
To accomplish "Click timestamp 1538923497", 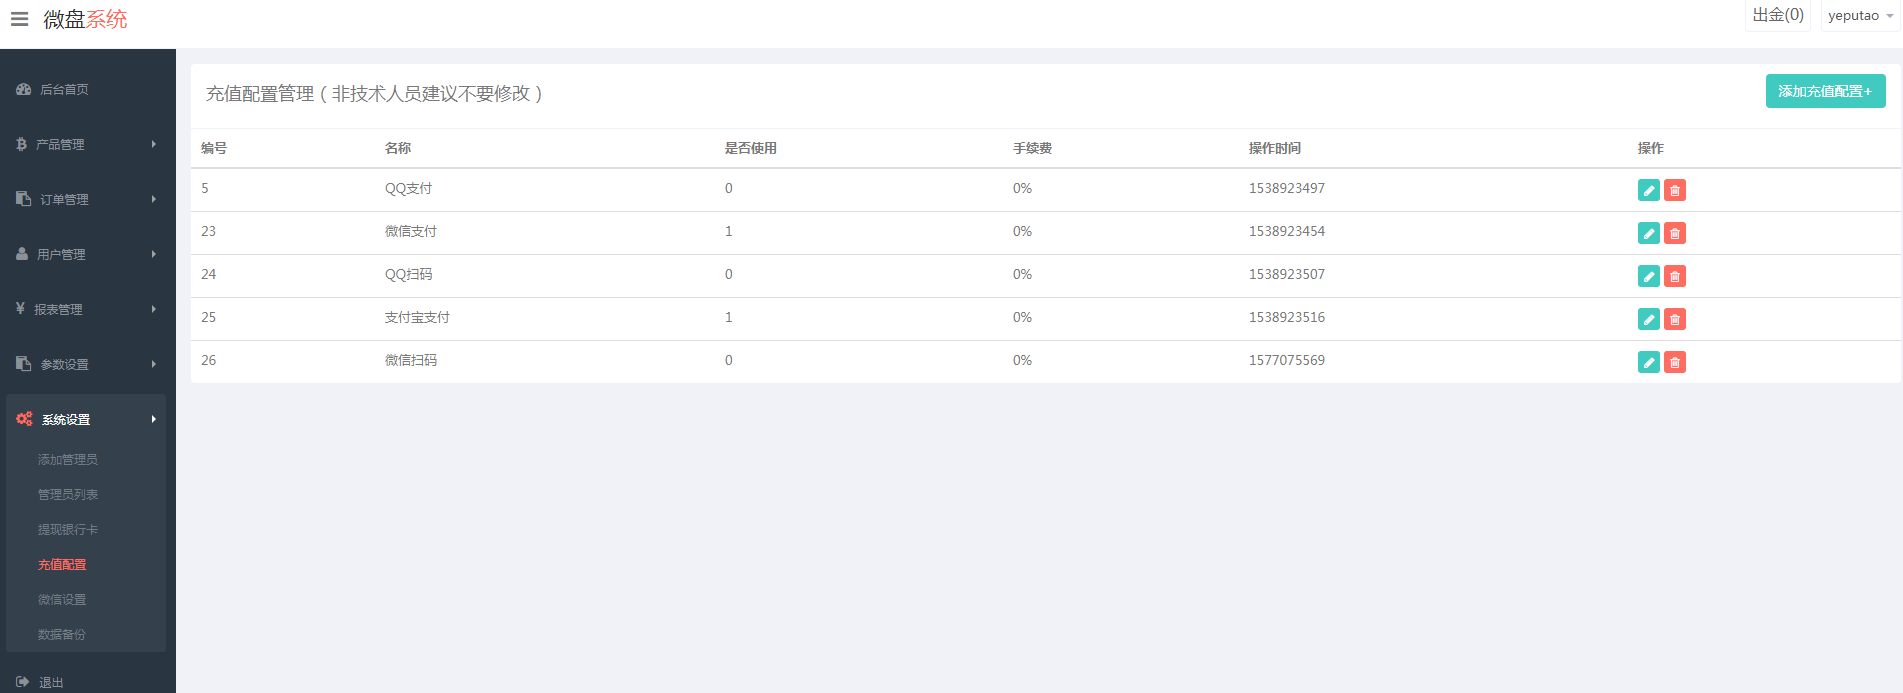I will tap(1287, 188).
